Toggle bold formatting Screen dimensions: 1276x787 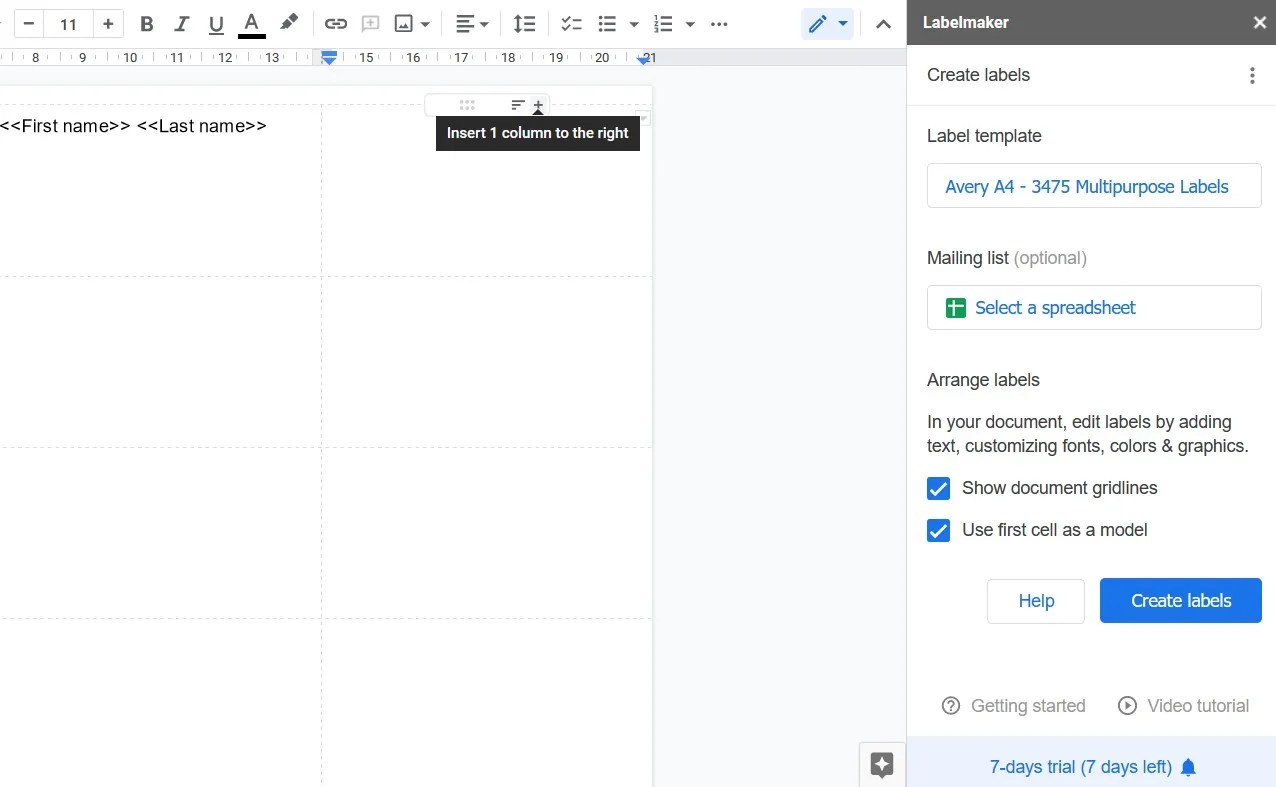tap(146, 23)
